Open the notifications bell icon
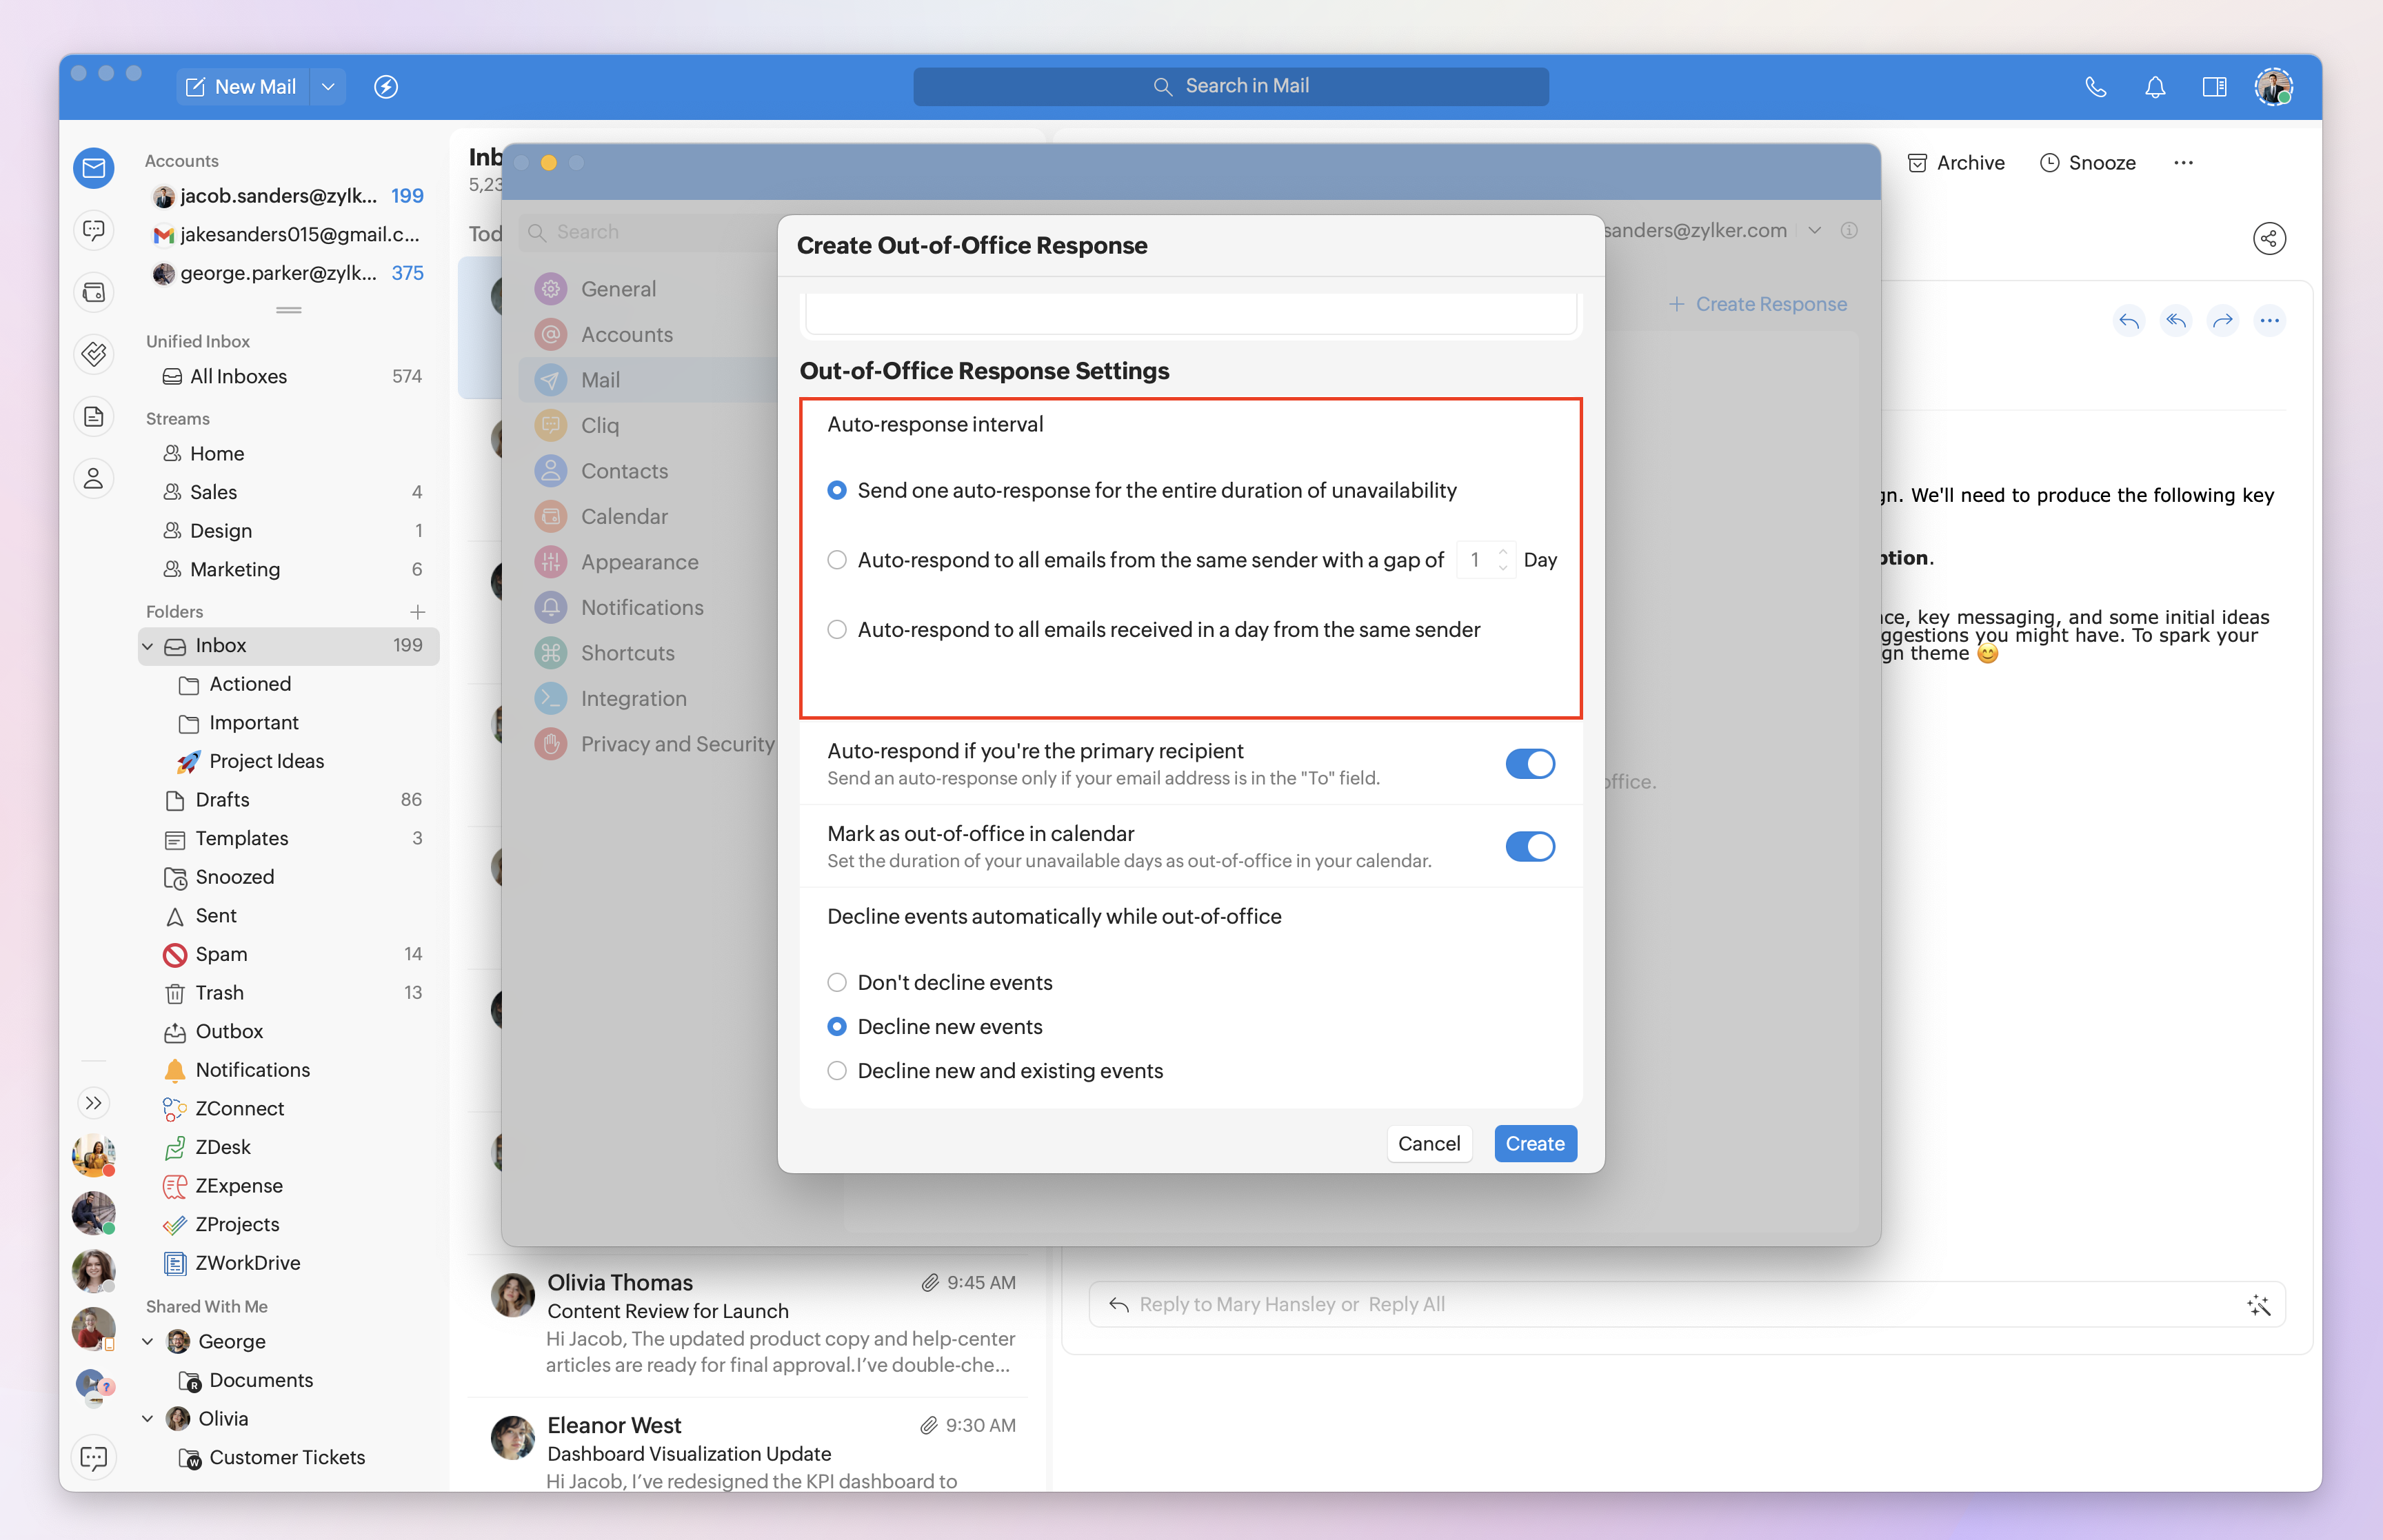 [2154, 87]
